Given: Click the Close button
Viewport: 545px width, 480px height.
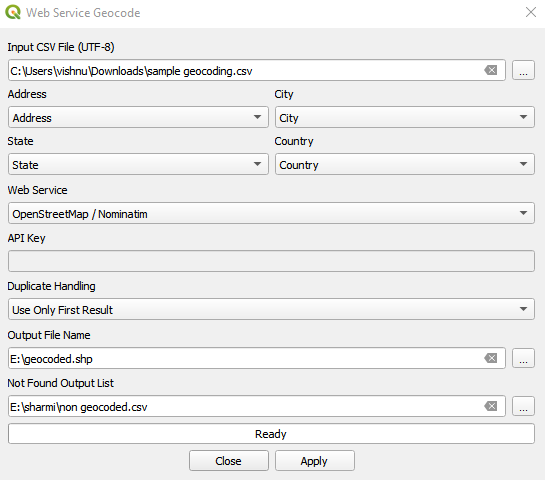Looking at the screenshot, I should click(x=229, y=461).
